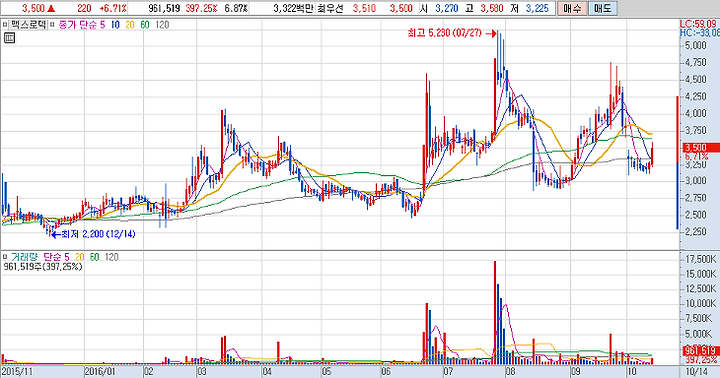Click the red 961,519 volume tag on axis
The width and height of the screenshot is (720, 378).
701,351
